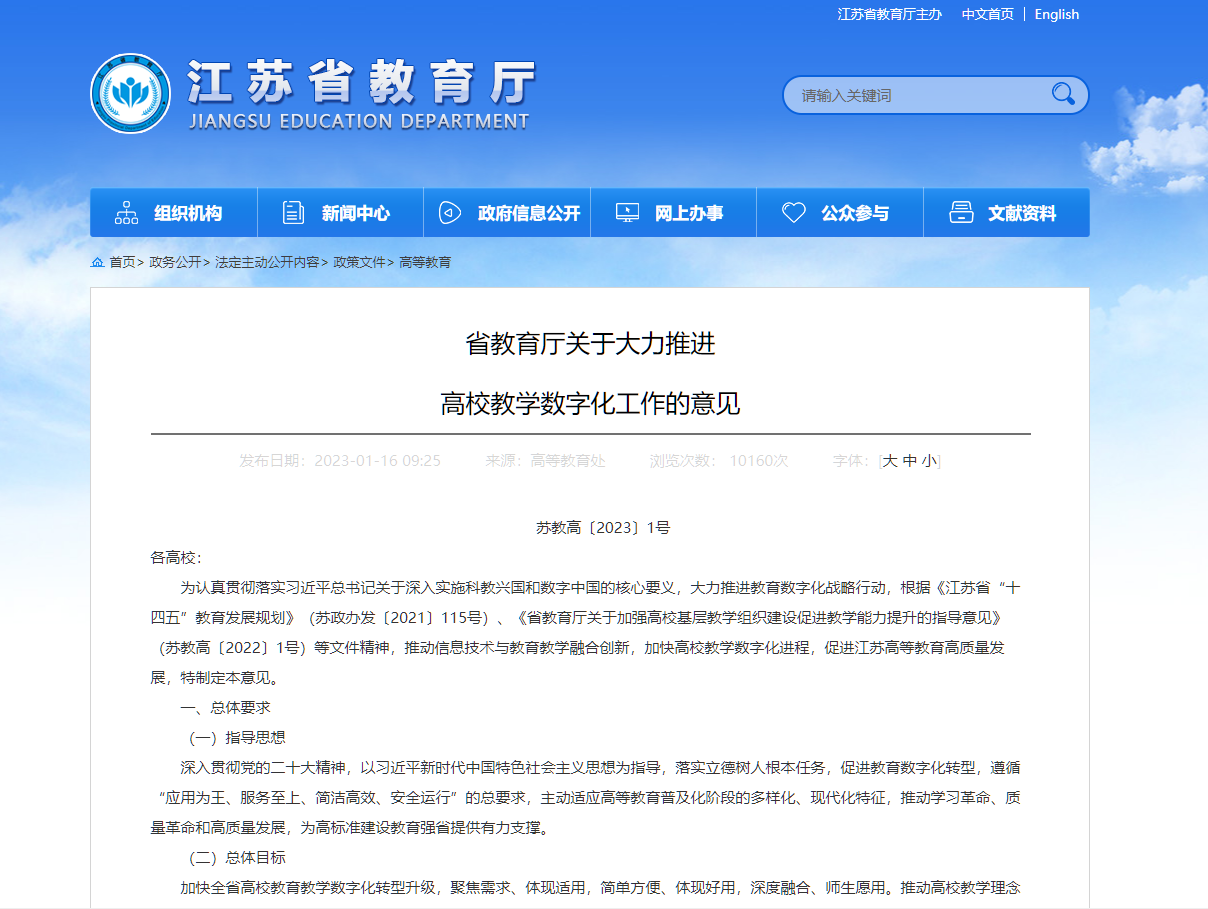Click the monitor icon next to 网上办事
Image resolution: width=1208 pixels, height=909 pixels.
coord(627,212)
